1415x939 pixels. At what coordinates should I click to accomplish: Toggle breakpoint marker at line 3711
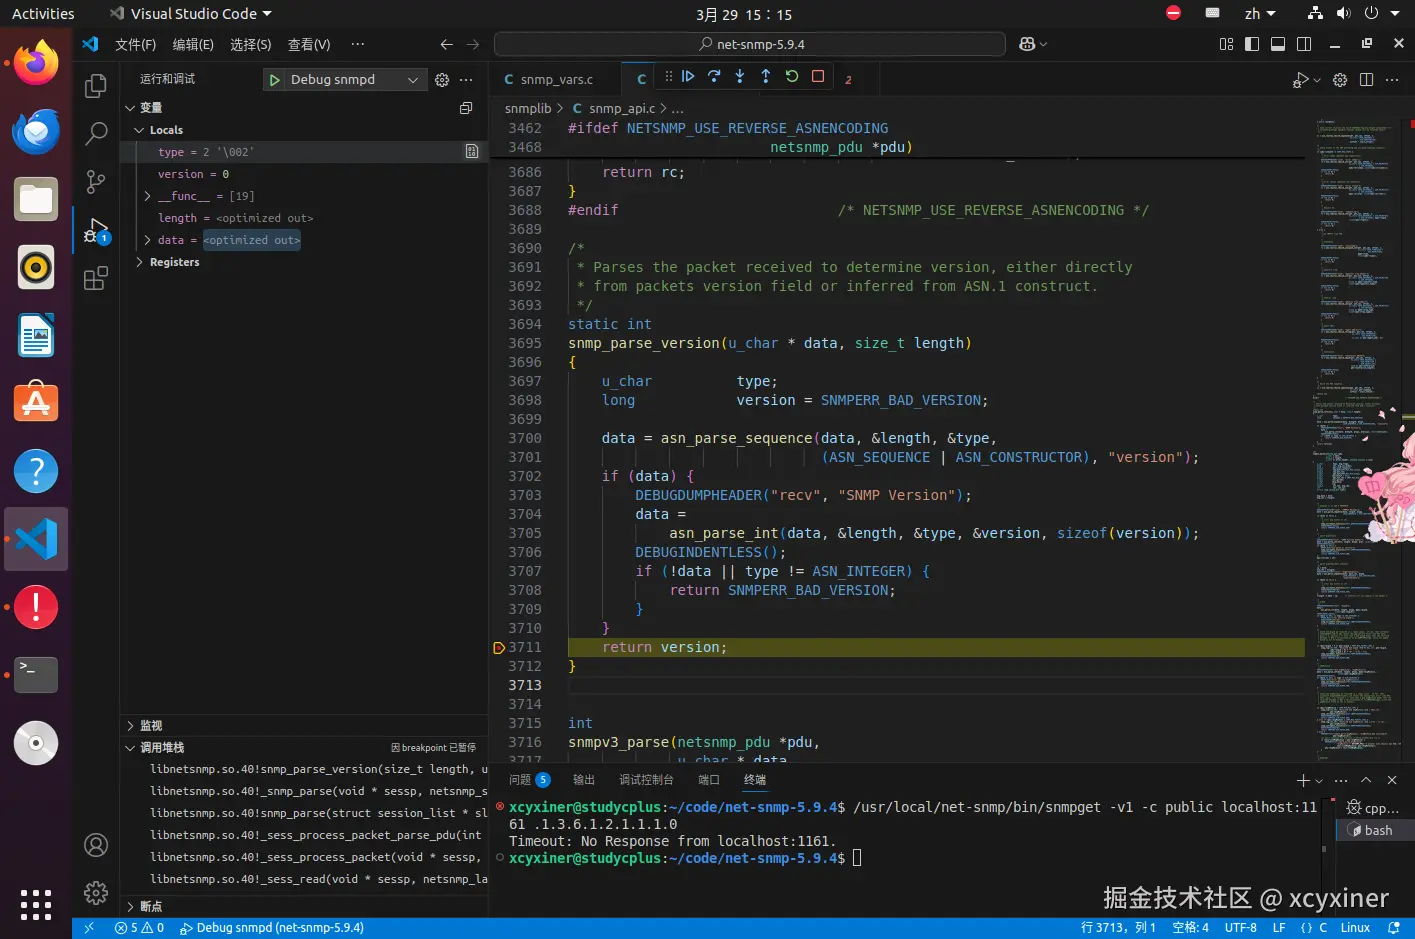point(499,648)
